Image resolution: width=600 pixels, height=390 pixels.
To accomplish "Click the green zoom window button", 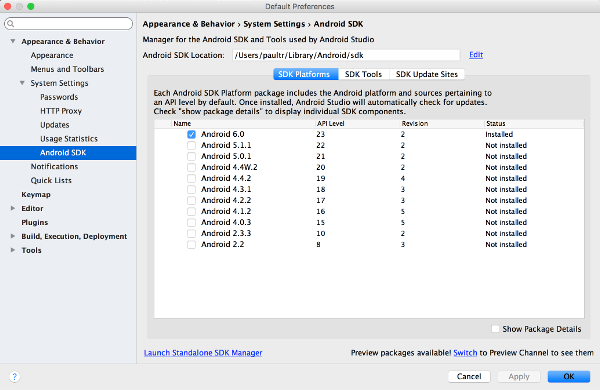I will click(31, 6).
